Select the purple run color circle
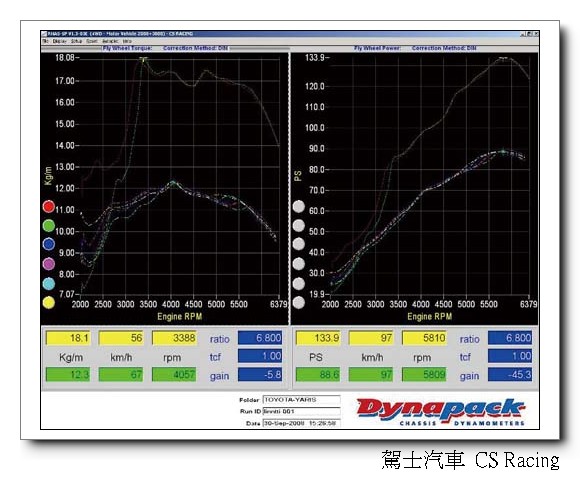 coord(48,264)
